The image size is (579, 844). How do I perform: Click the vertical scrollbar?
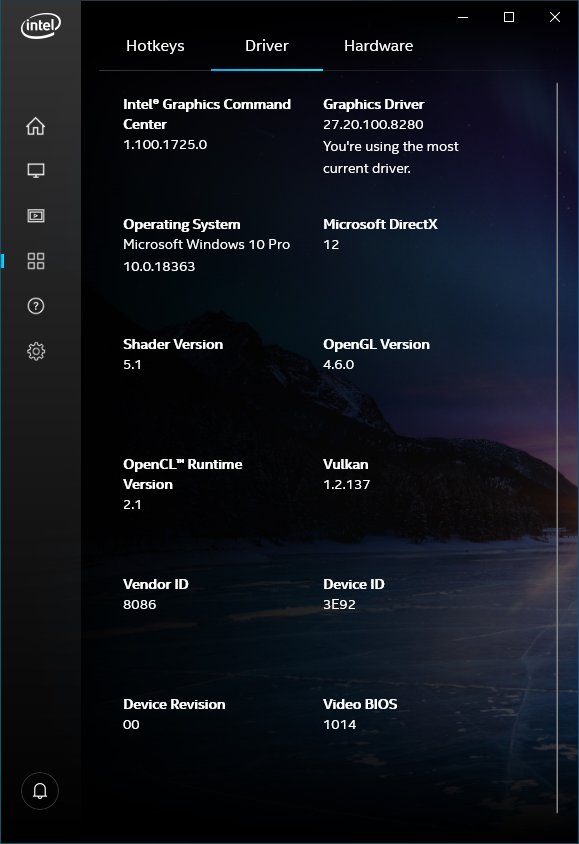[557, 447]
